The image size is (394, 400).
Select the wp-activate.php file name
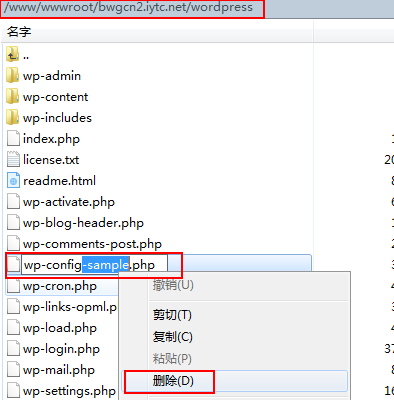pos(69,202)
